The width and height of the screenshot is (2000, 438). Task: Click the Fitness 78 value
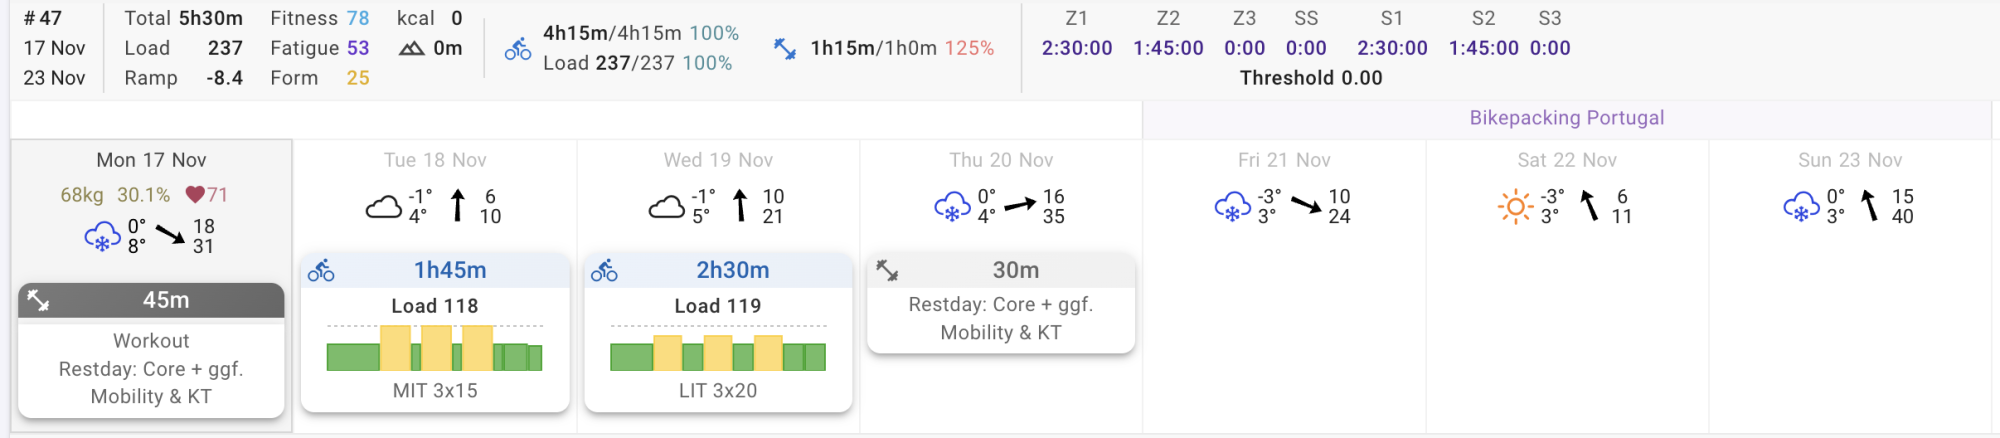click(x=357, y=18)
